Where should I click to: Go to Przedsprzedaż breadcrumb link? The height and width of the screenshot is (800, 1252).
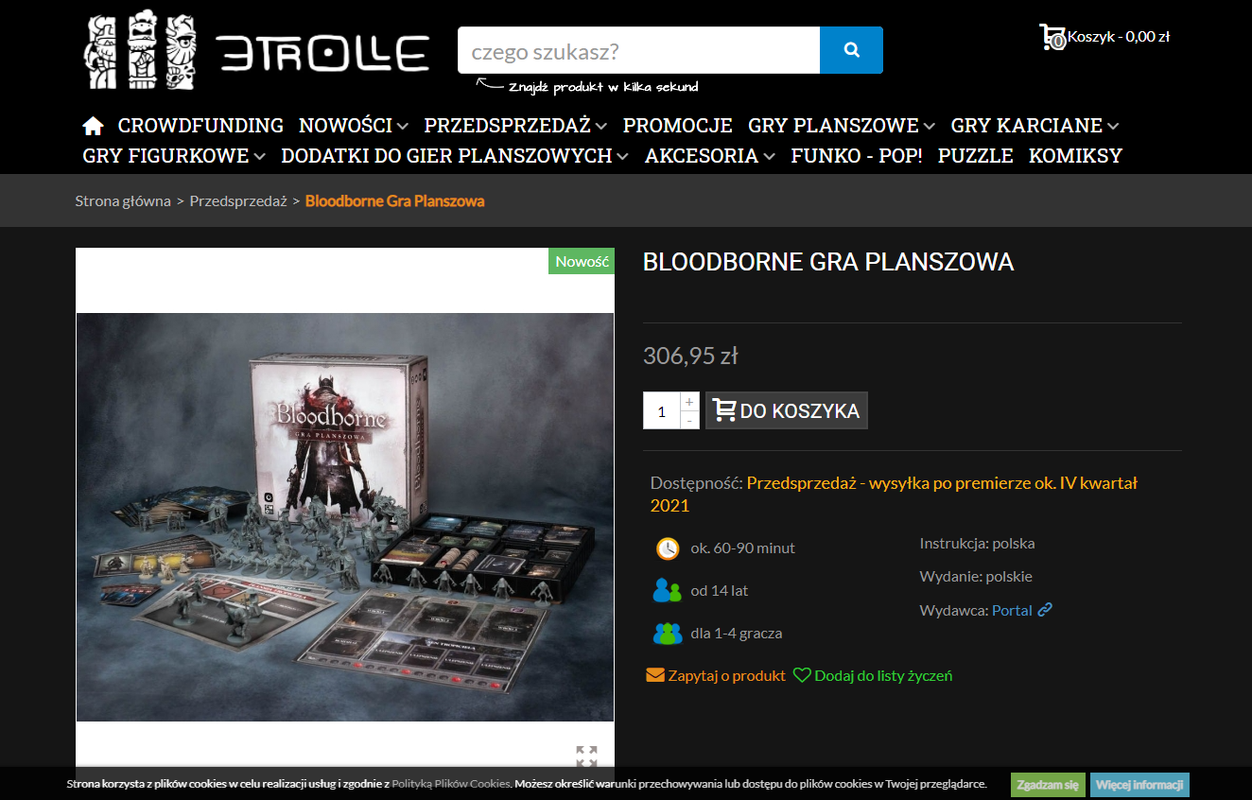tap(238, 201)
